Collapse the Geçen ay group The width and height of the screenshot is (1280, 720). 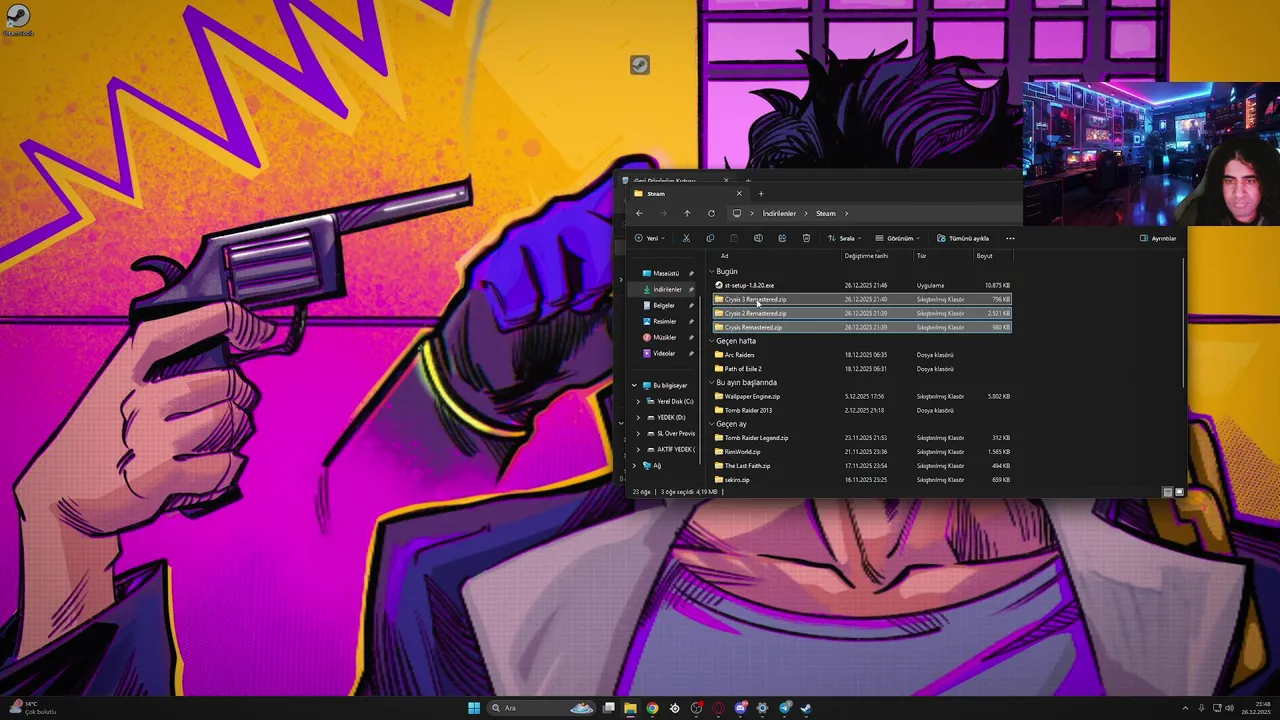712,424
